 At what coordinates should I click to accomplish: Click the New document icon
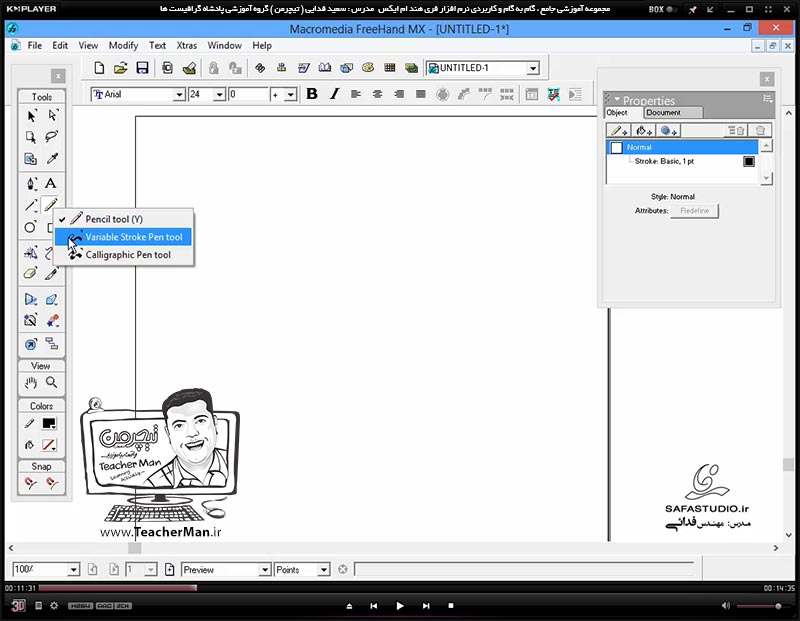tap(99, 68)
